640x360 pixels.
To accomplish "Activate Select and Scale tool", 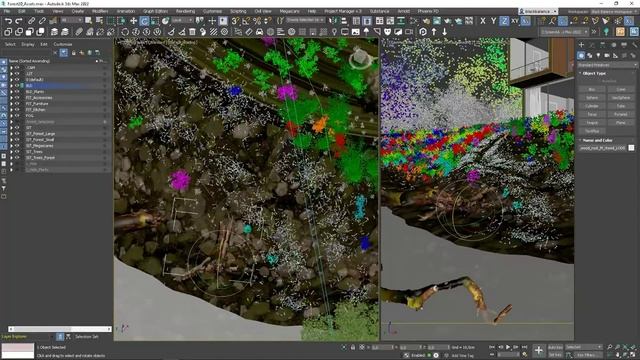I will coord(155,20).
